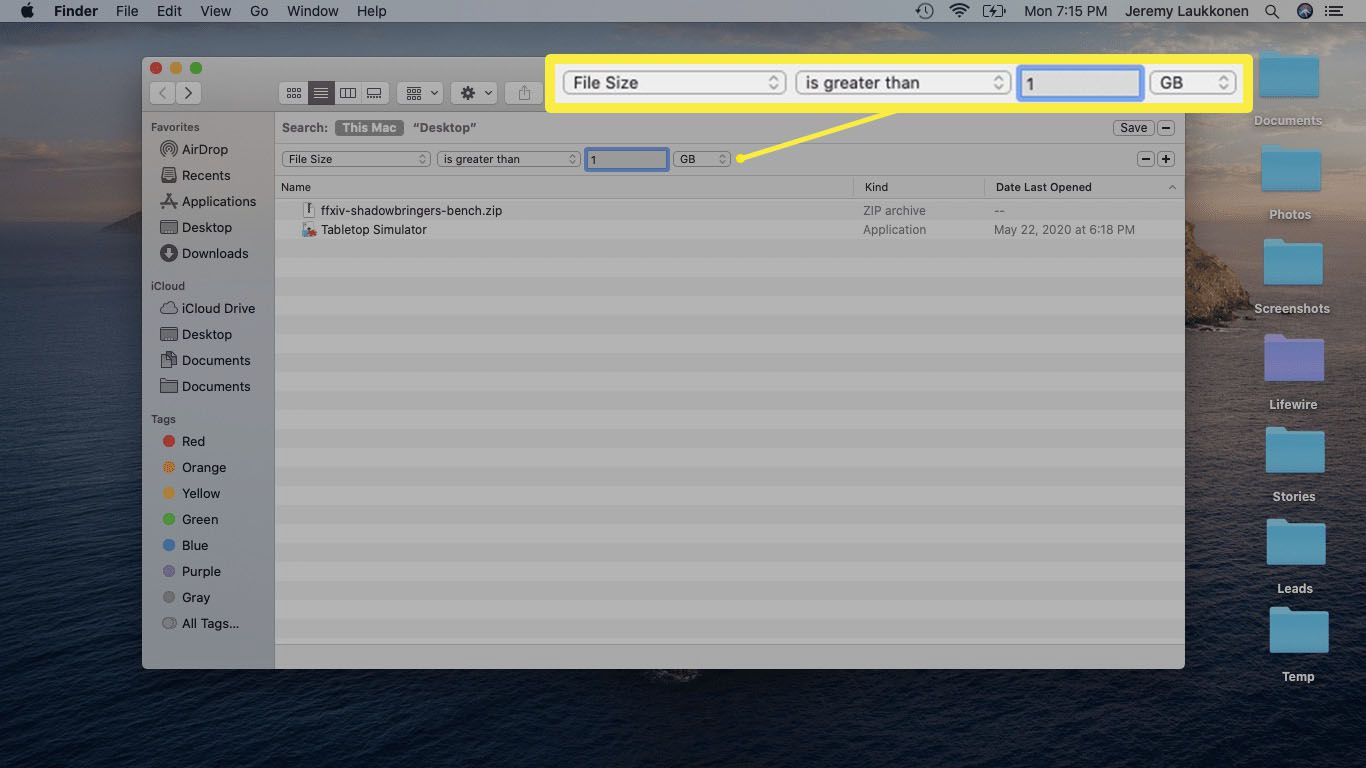
Task: Select the Red tag in sidebar
Action: click(193, 441)
